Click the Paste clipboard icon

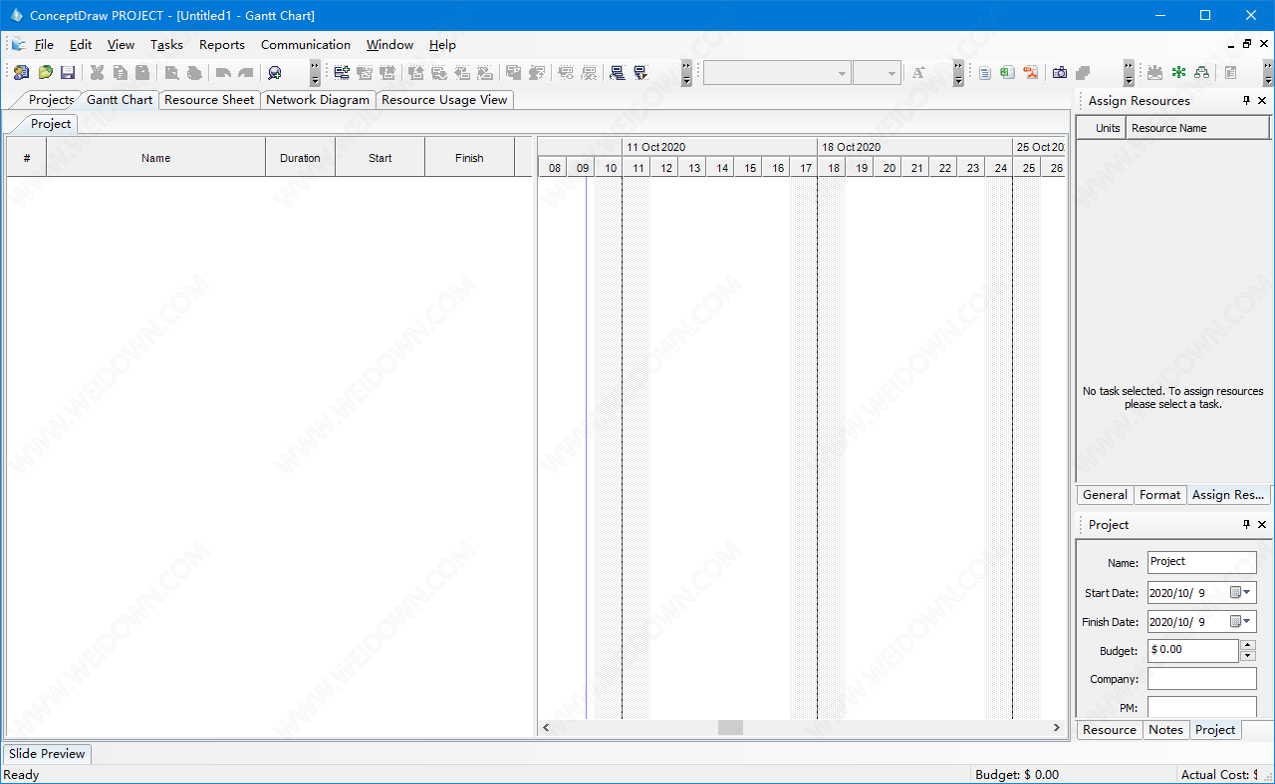click(x=143, y=72)
